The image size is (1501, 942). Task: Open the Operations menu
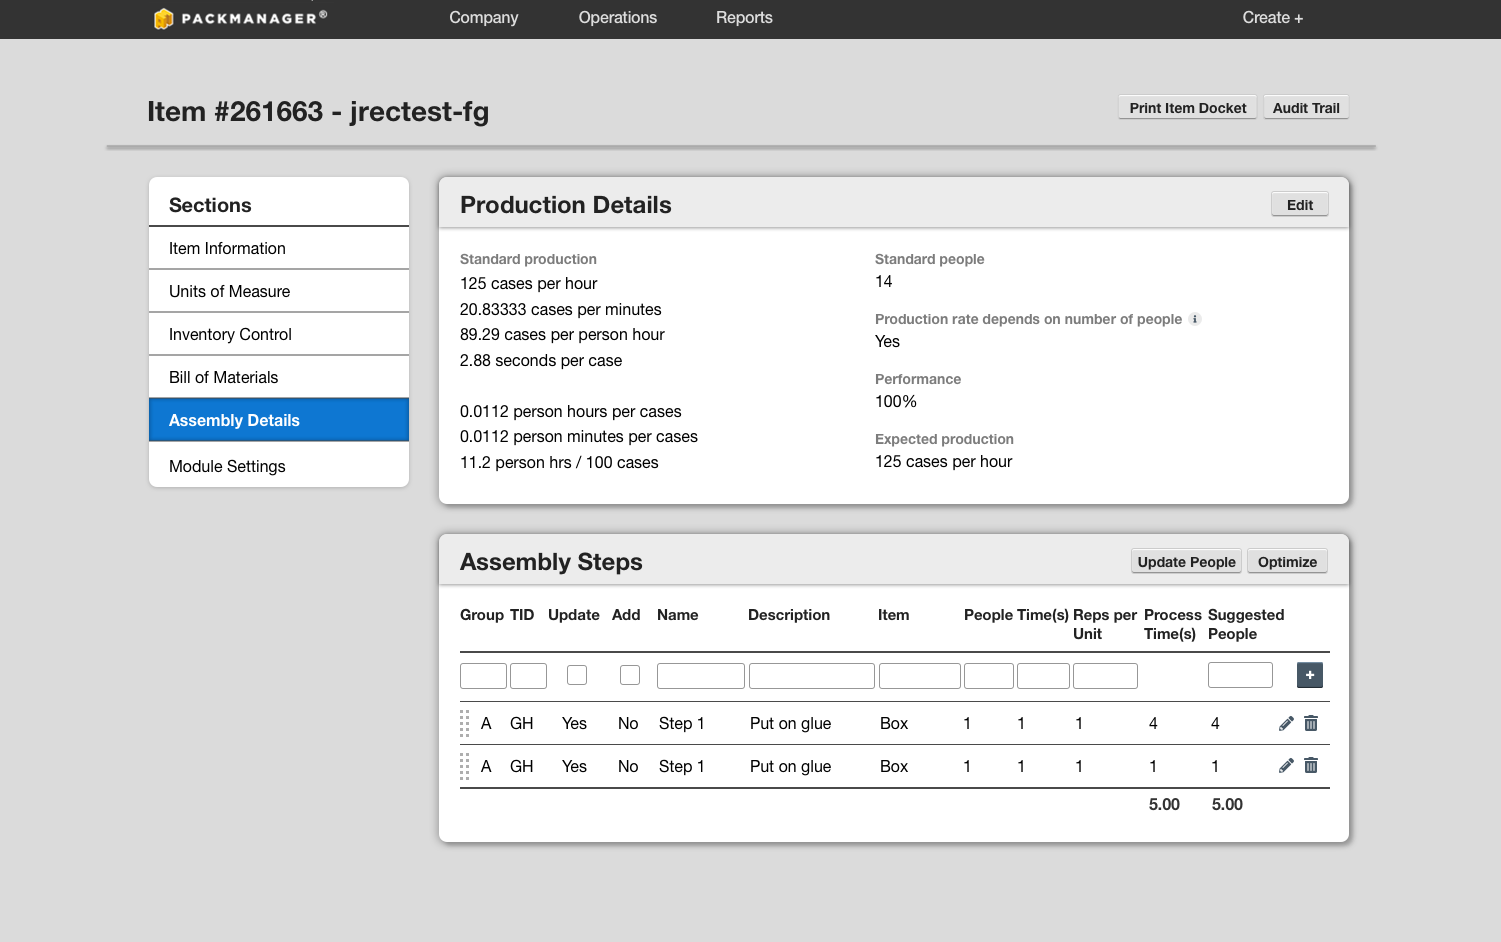point(618,18)
